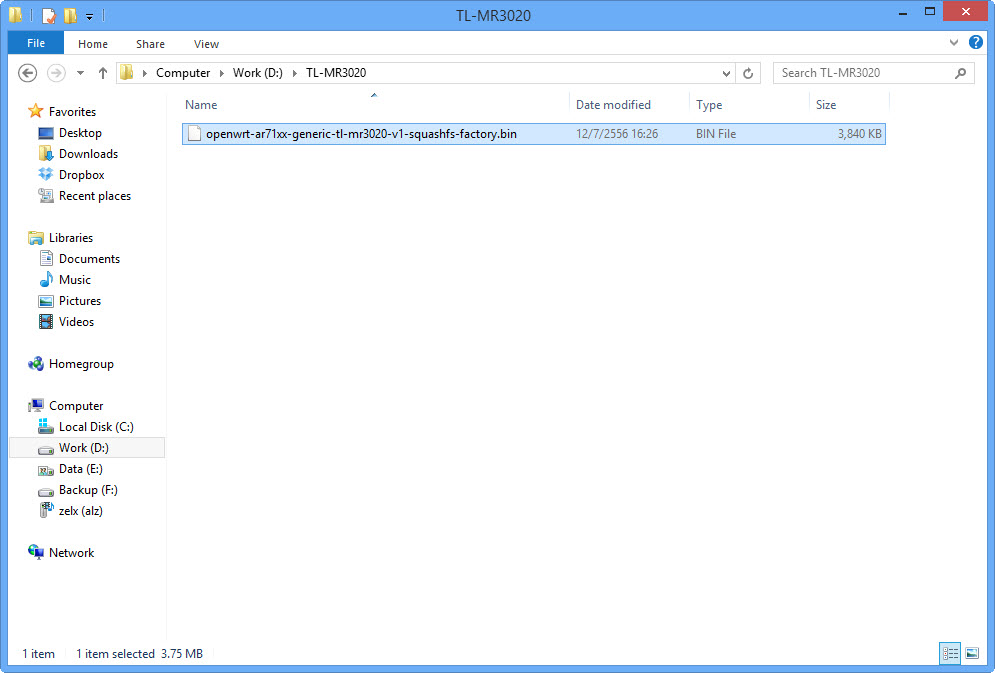Click the Local Disk (C:) drive icon
995x673 pixels.
[x=46, y=426]
